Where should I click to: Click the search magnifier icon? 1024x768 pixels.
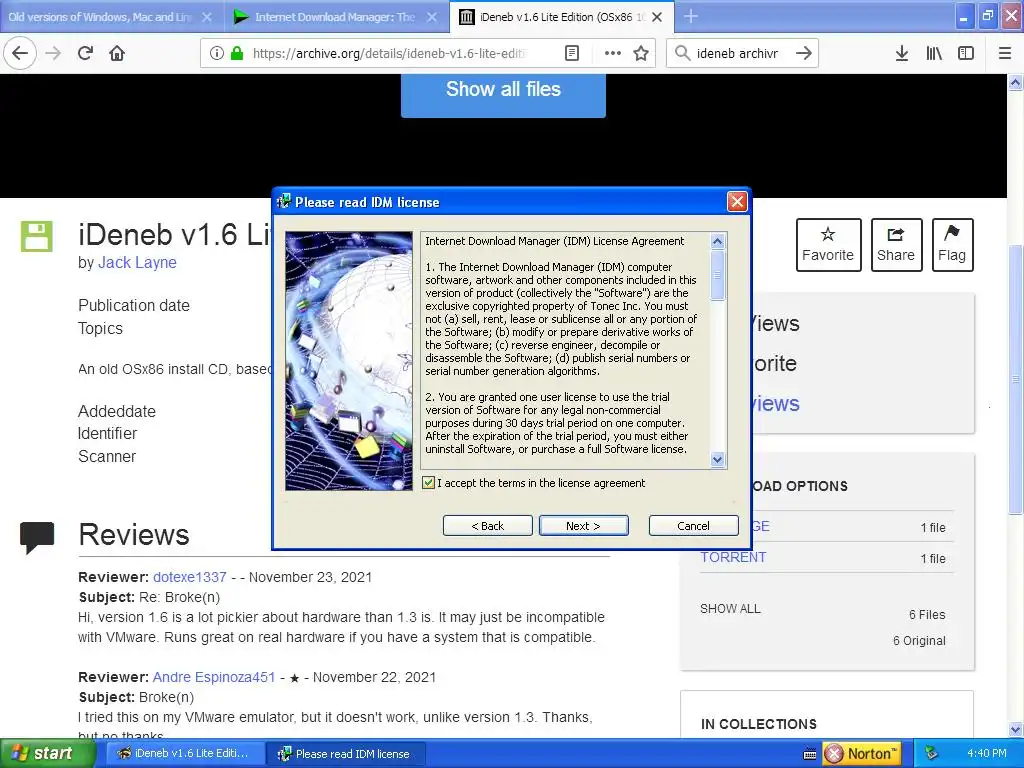(x=682, y=53)
